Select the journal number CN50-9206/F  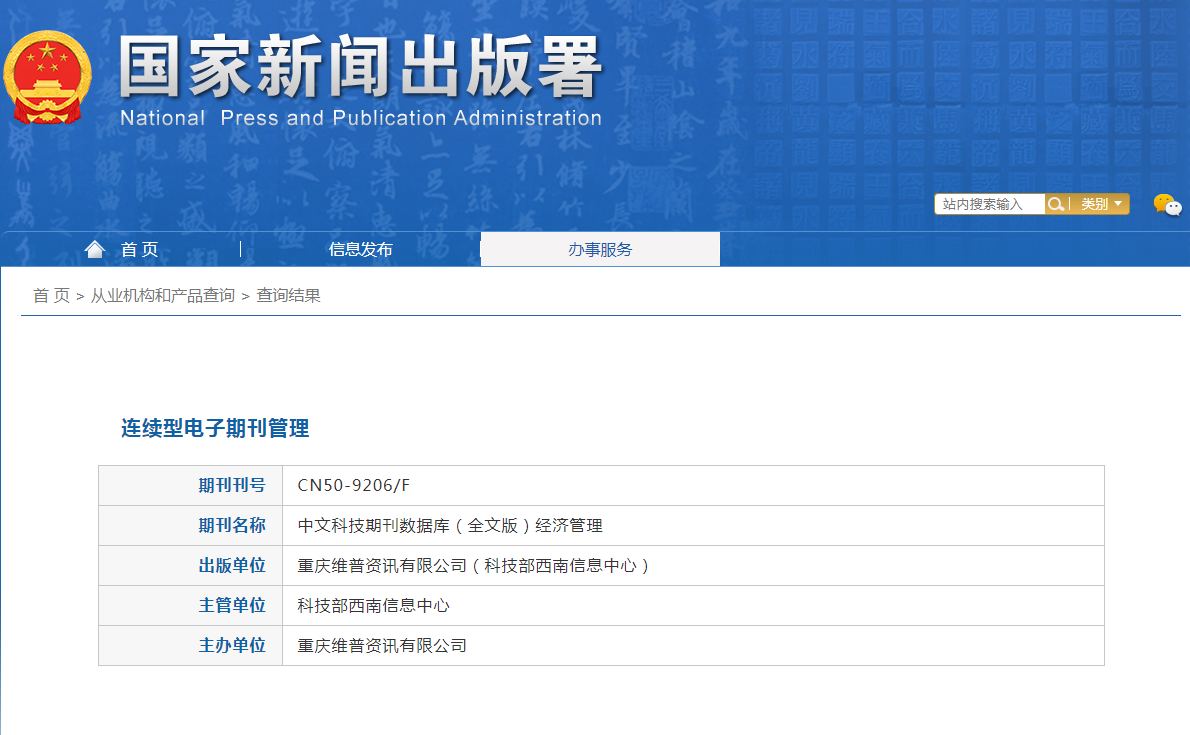click(354, 486)
